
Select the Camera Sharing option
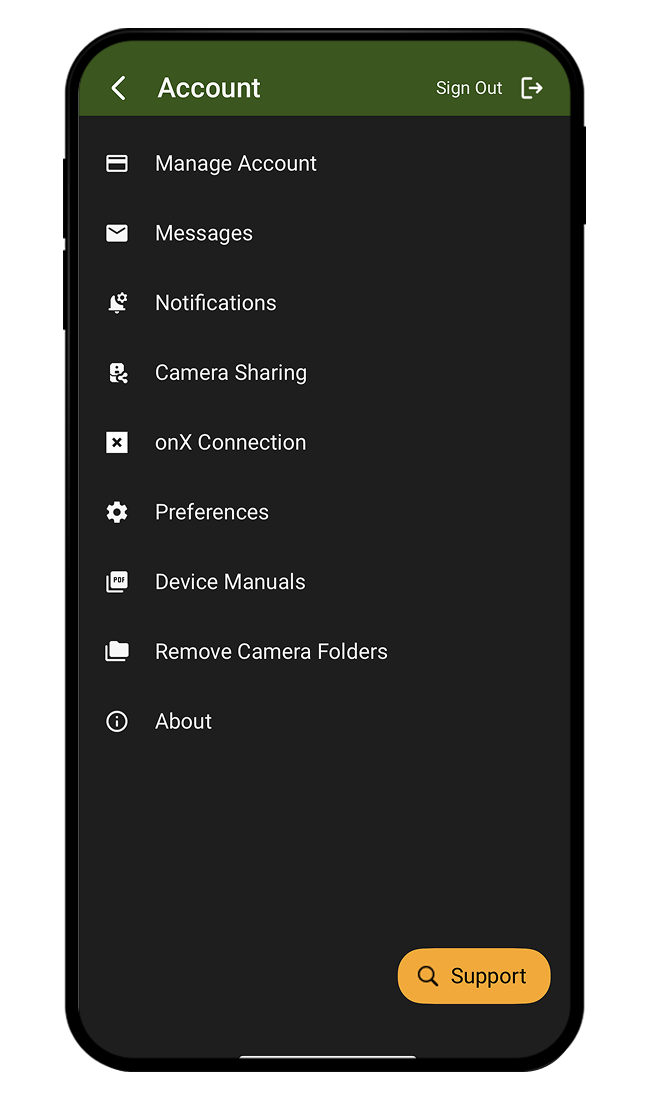click(230, 373)
